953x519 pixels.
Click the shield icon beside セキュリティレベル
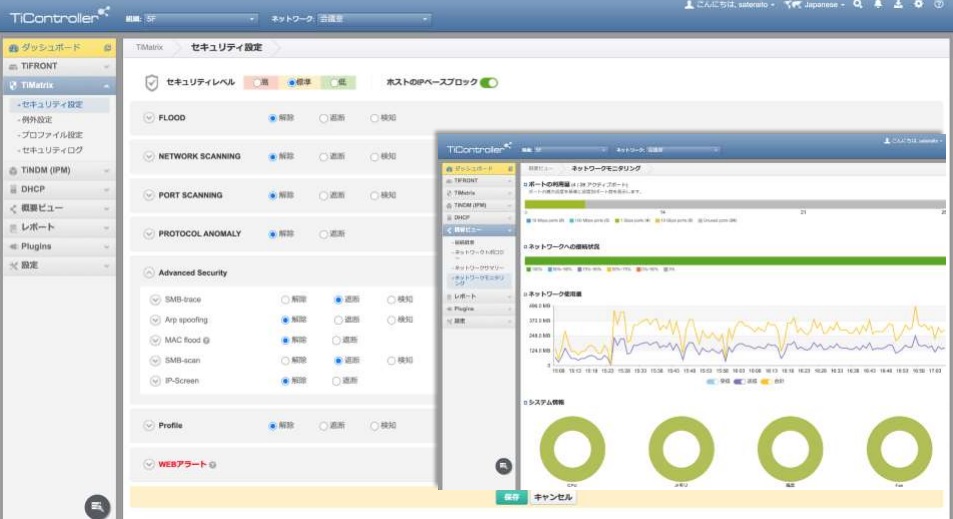[151, 83]
